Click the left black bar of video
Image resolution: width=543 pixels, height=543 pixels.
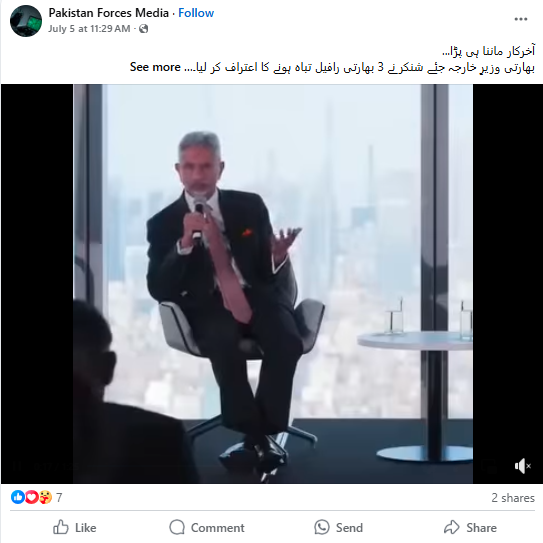[x=37, y=284]
